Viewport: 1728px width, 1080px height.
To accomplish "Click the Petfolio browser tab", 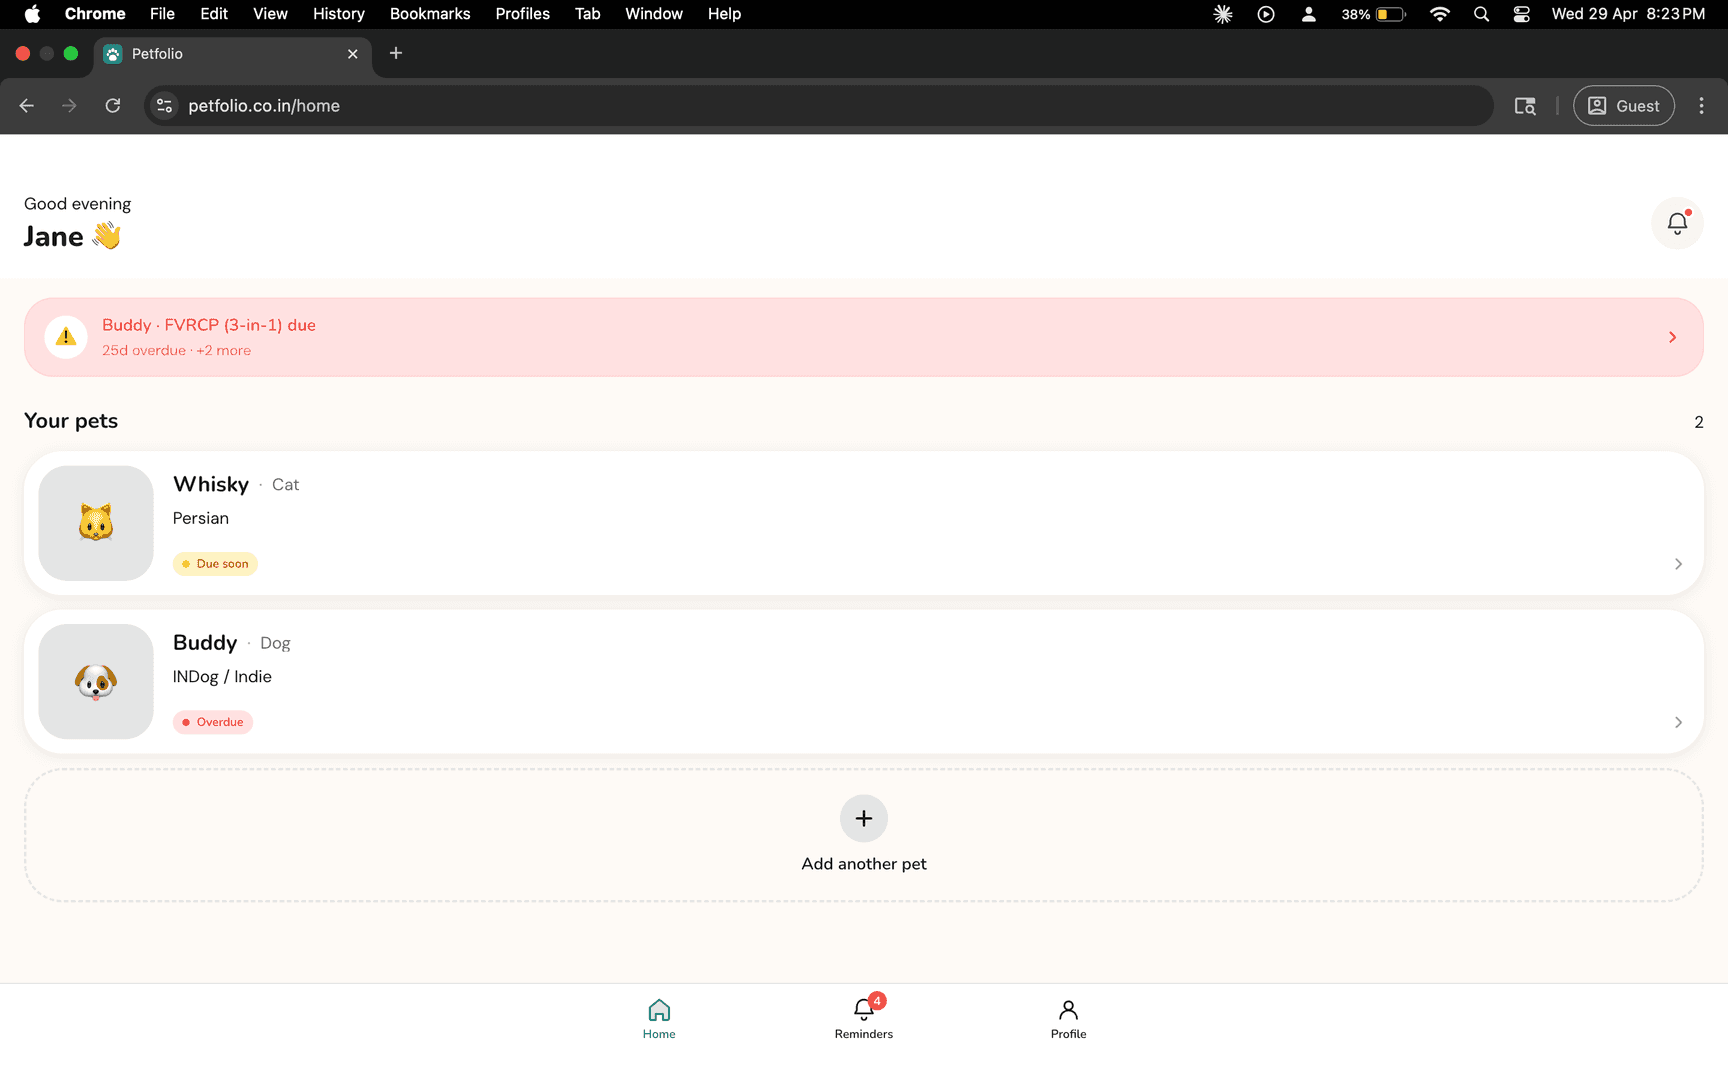I will pyautogui.click(x=232, y=54).
